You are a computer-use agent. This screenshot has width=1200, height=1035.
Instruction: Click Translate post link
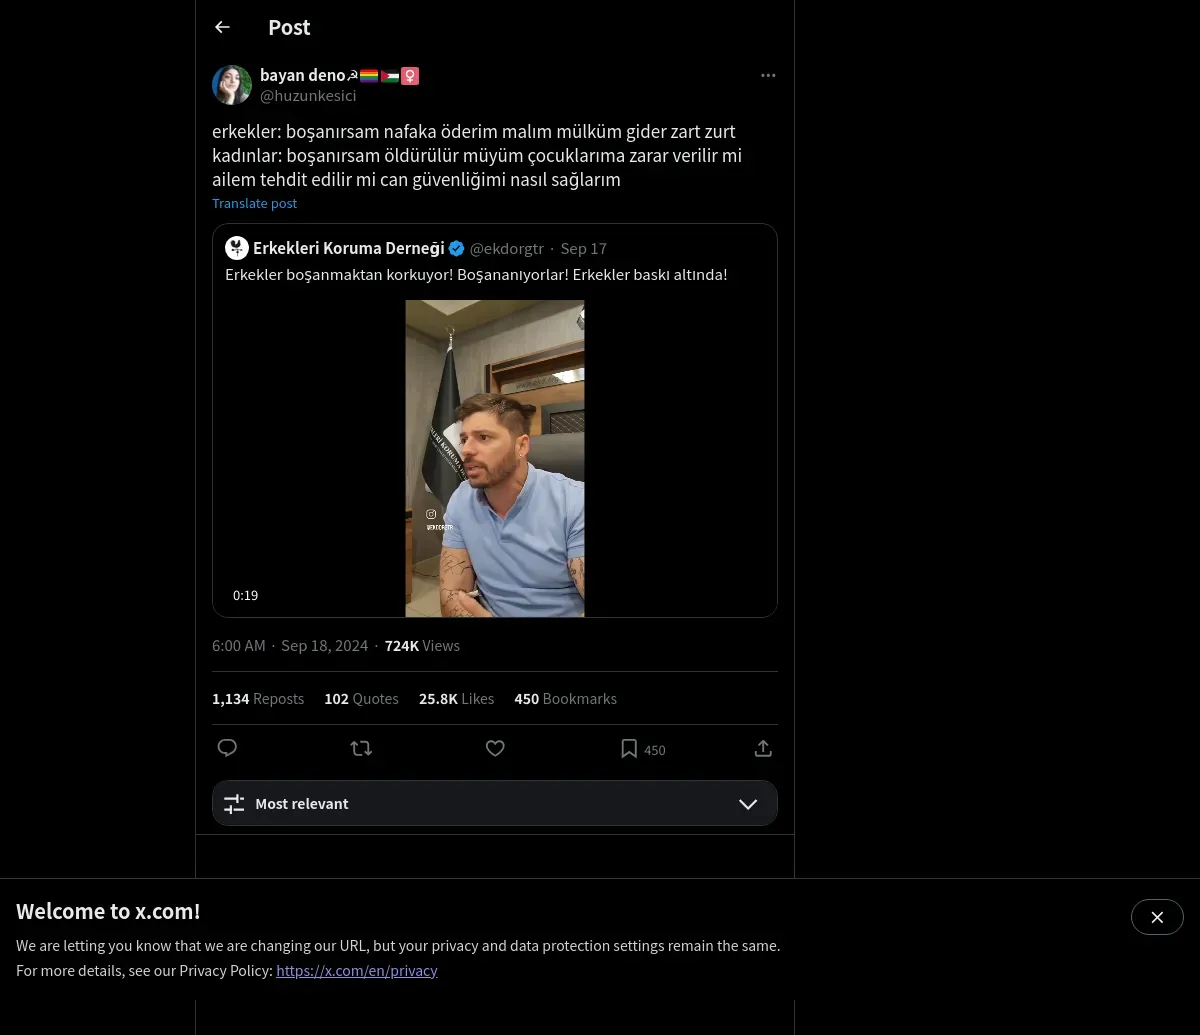pos(254,203)
